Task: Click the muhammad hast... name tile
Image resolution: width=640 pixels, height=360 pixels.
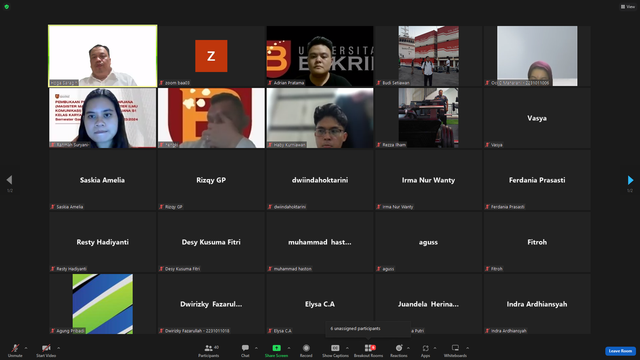Action: coord(320,242)
